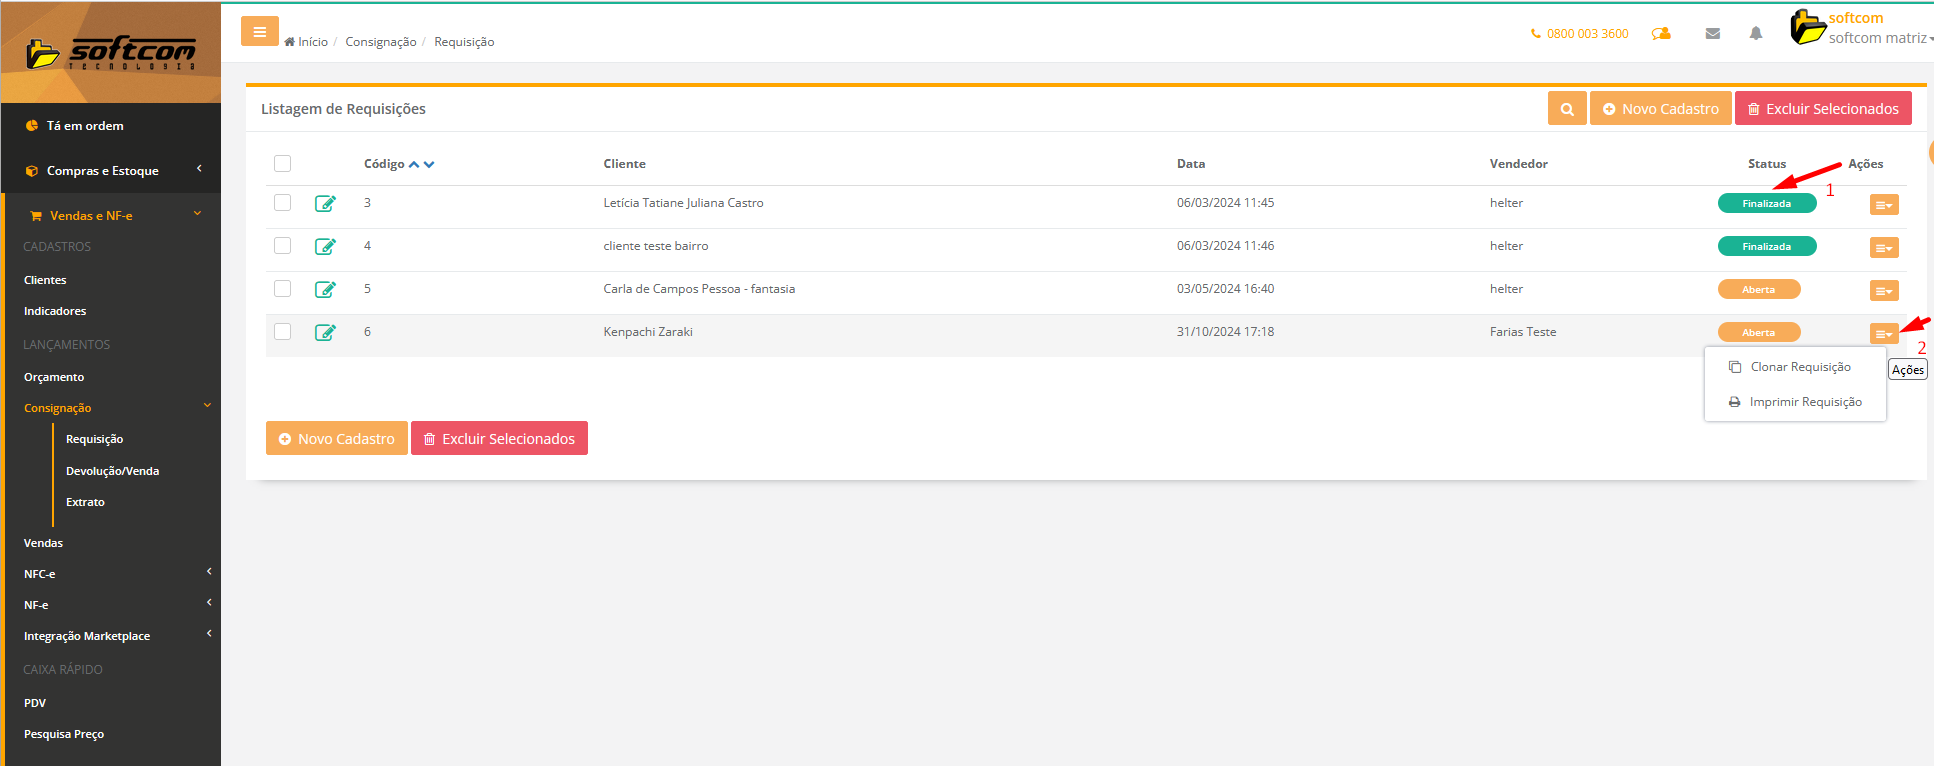Expand the Compras e Estoque sidebar menu
Viewport: 1934px width, 766px height.
(x=110, y=171)
